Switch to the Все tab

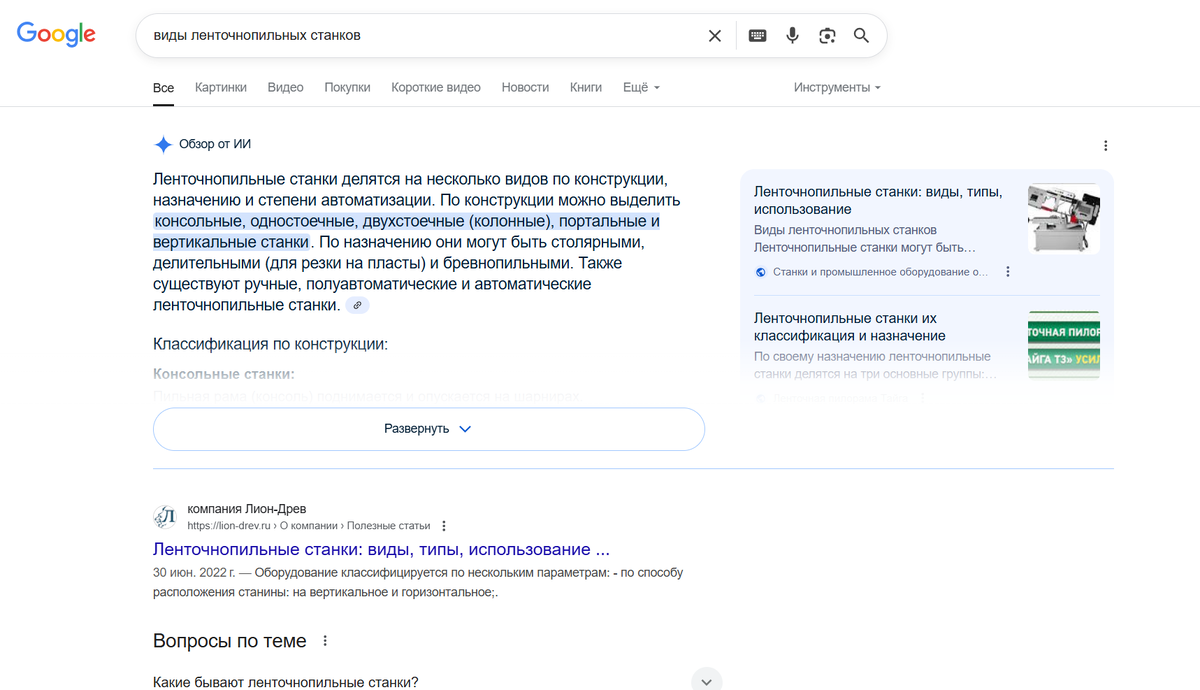coord(163,88)
